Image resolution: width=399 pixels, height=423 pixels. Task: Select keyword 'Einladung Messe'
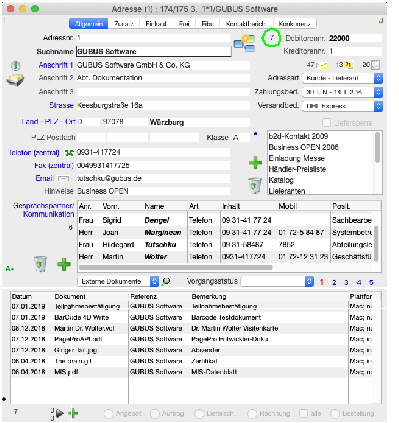297,158
